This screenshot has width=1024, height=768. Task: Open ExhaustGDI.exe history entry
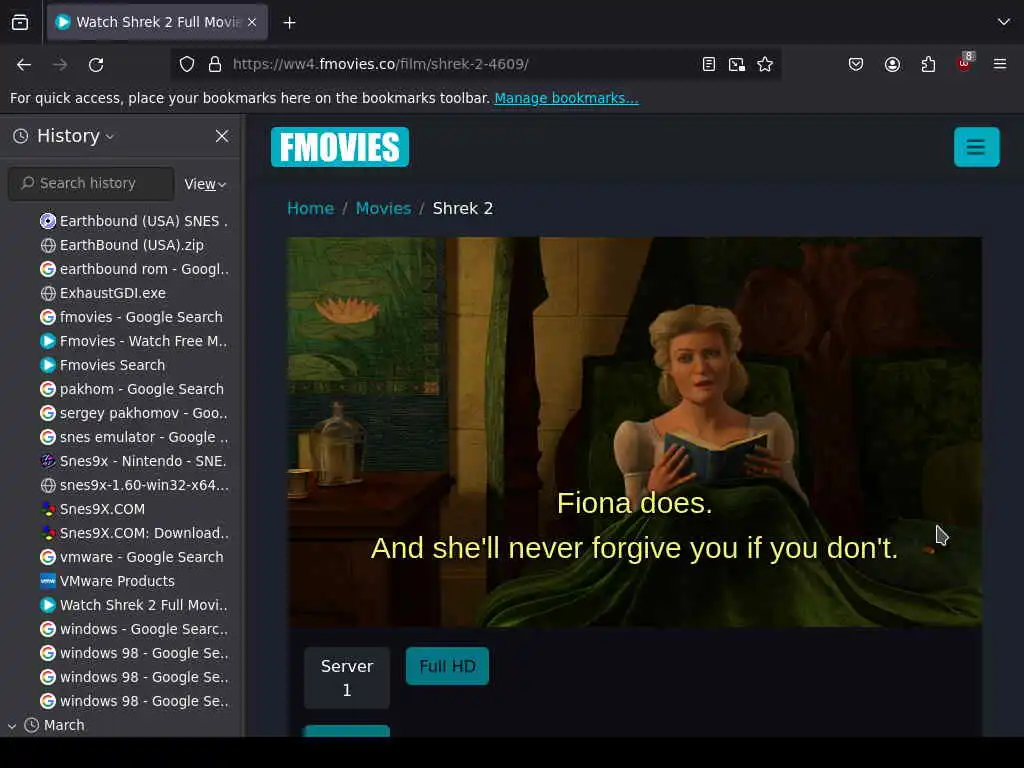pyautogui.click(x=103, y=293)
